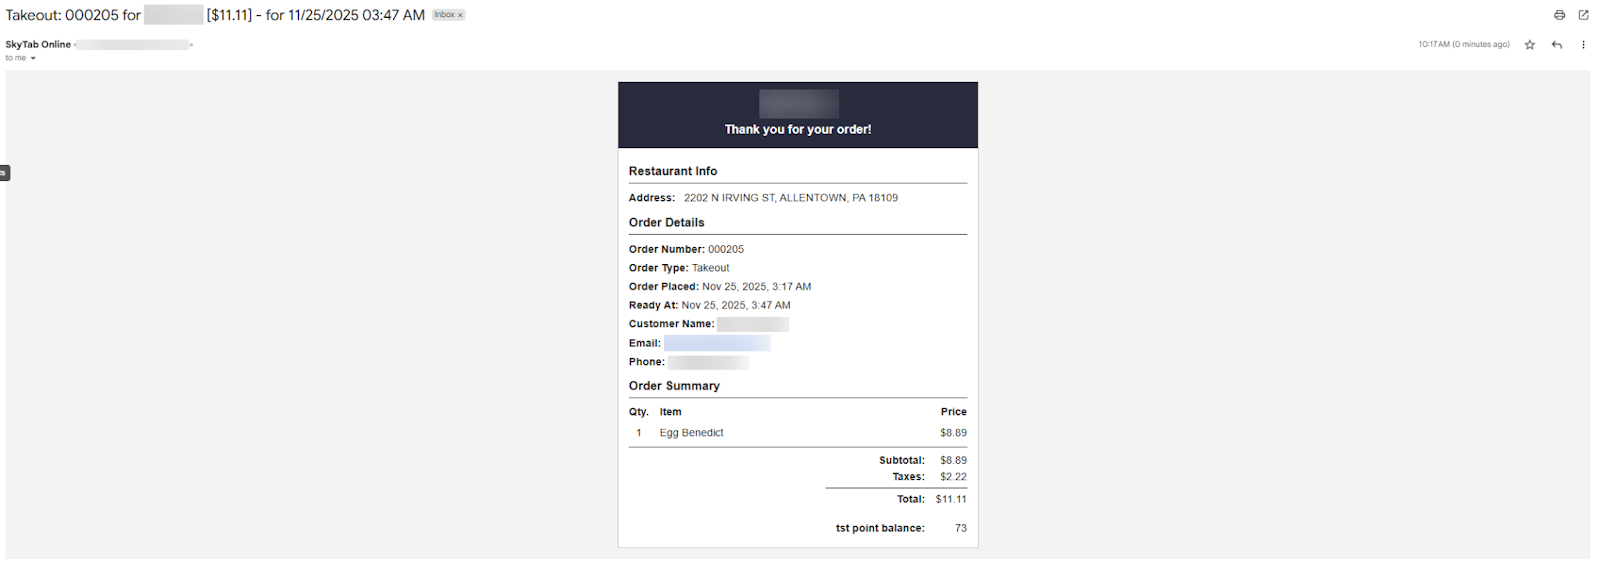This screenshot has width=1600, height=567.
Task: Expand the 'to me' recipient details arrow
Action: 33,58
